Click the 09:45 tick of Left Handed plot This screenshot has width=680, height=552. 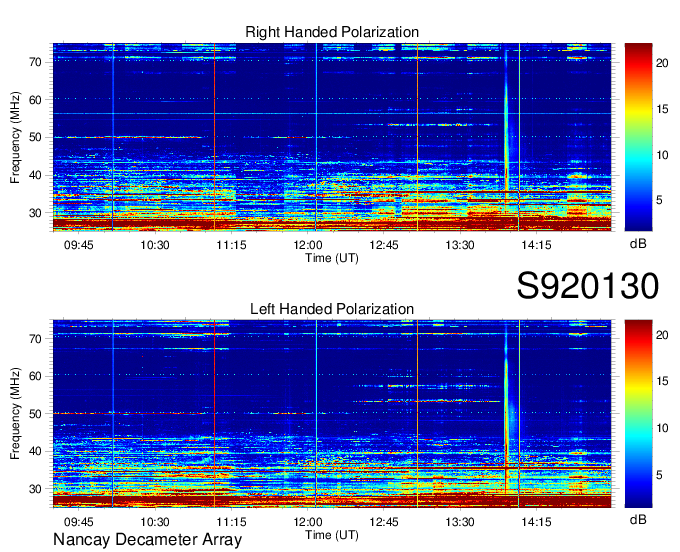(78, 521)
